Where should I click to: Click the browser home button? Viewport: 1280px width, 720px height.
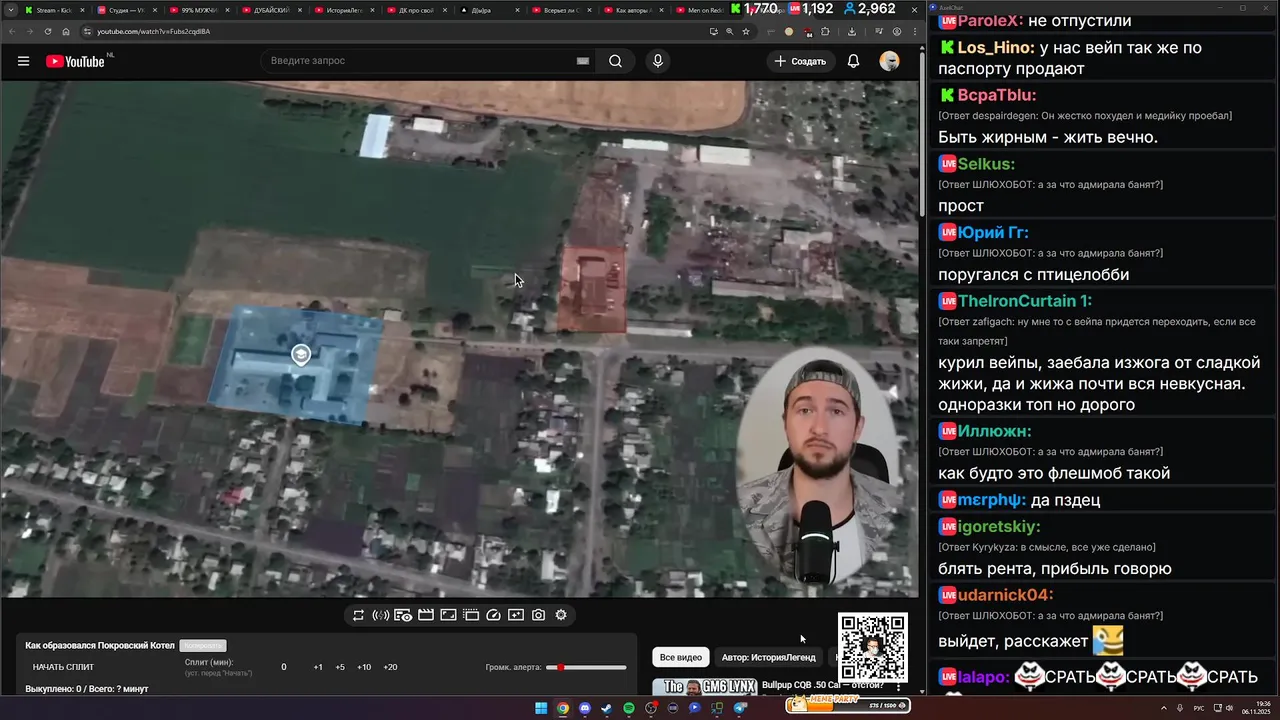tap(66, 31)
